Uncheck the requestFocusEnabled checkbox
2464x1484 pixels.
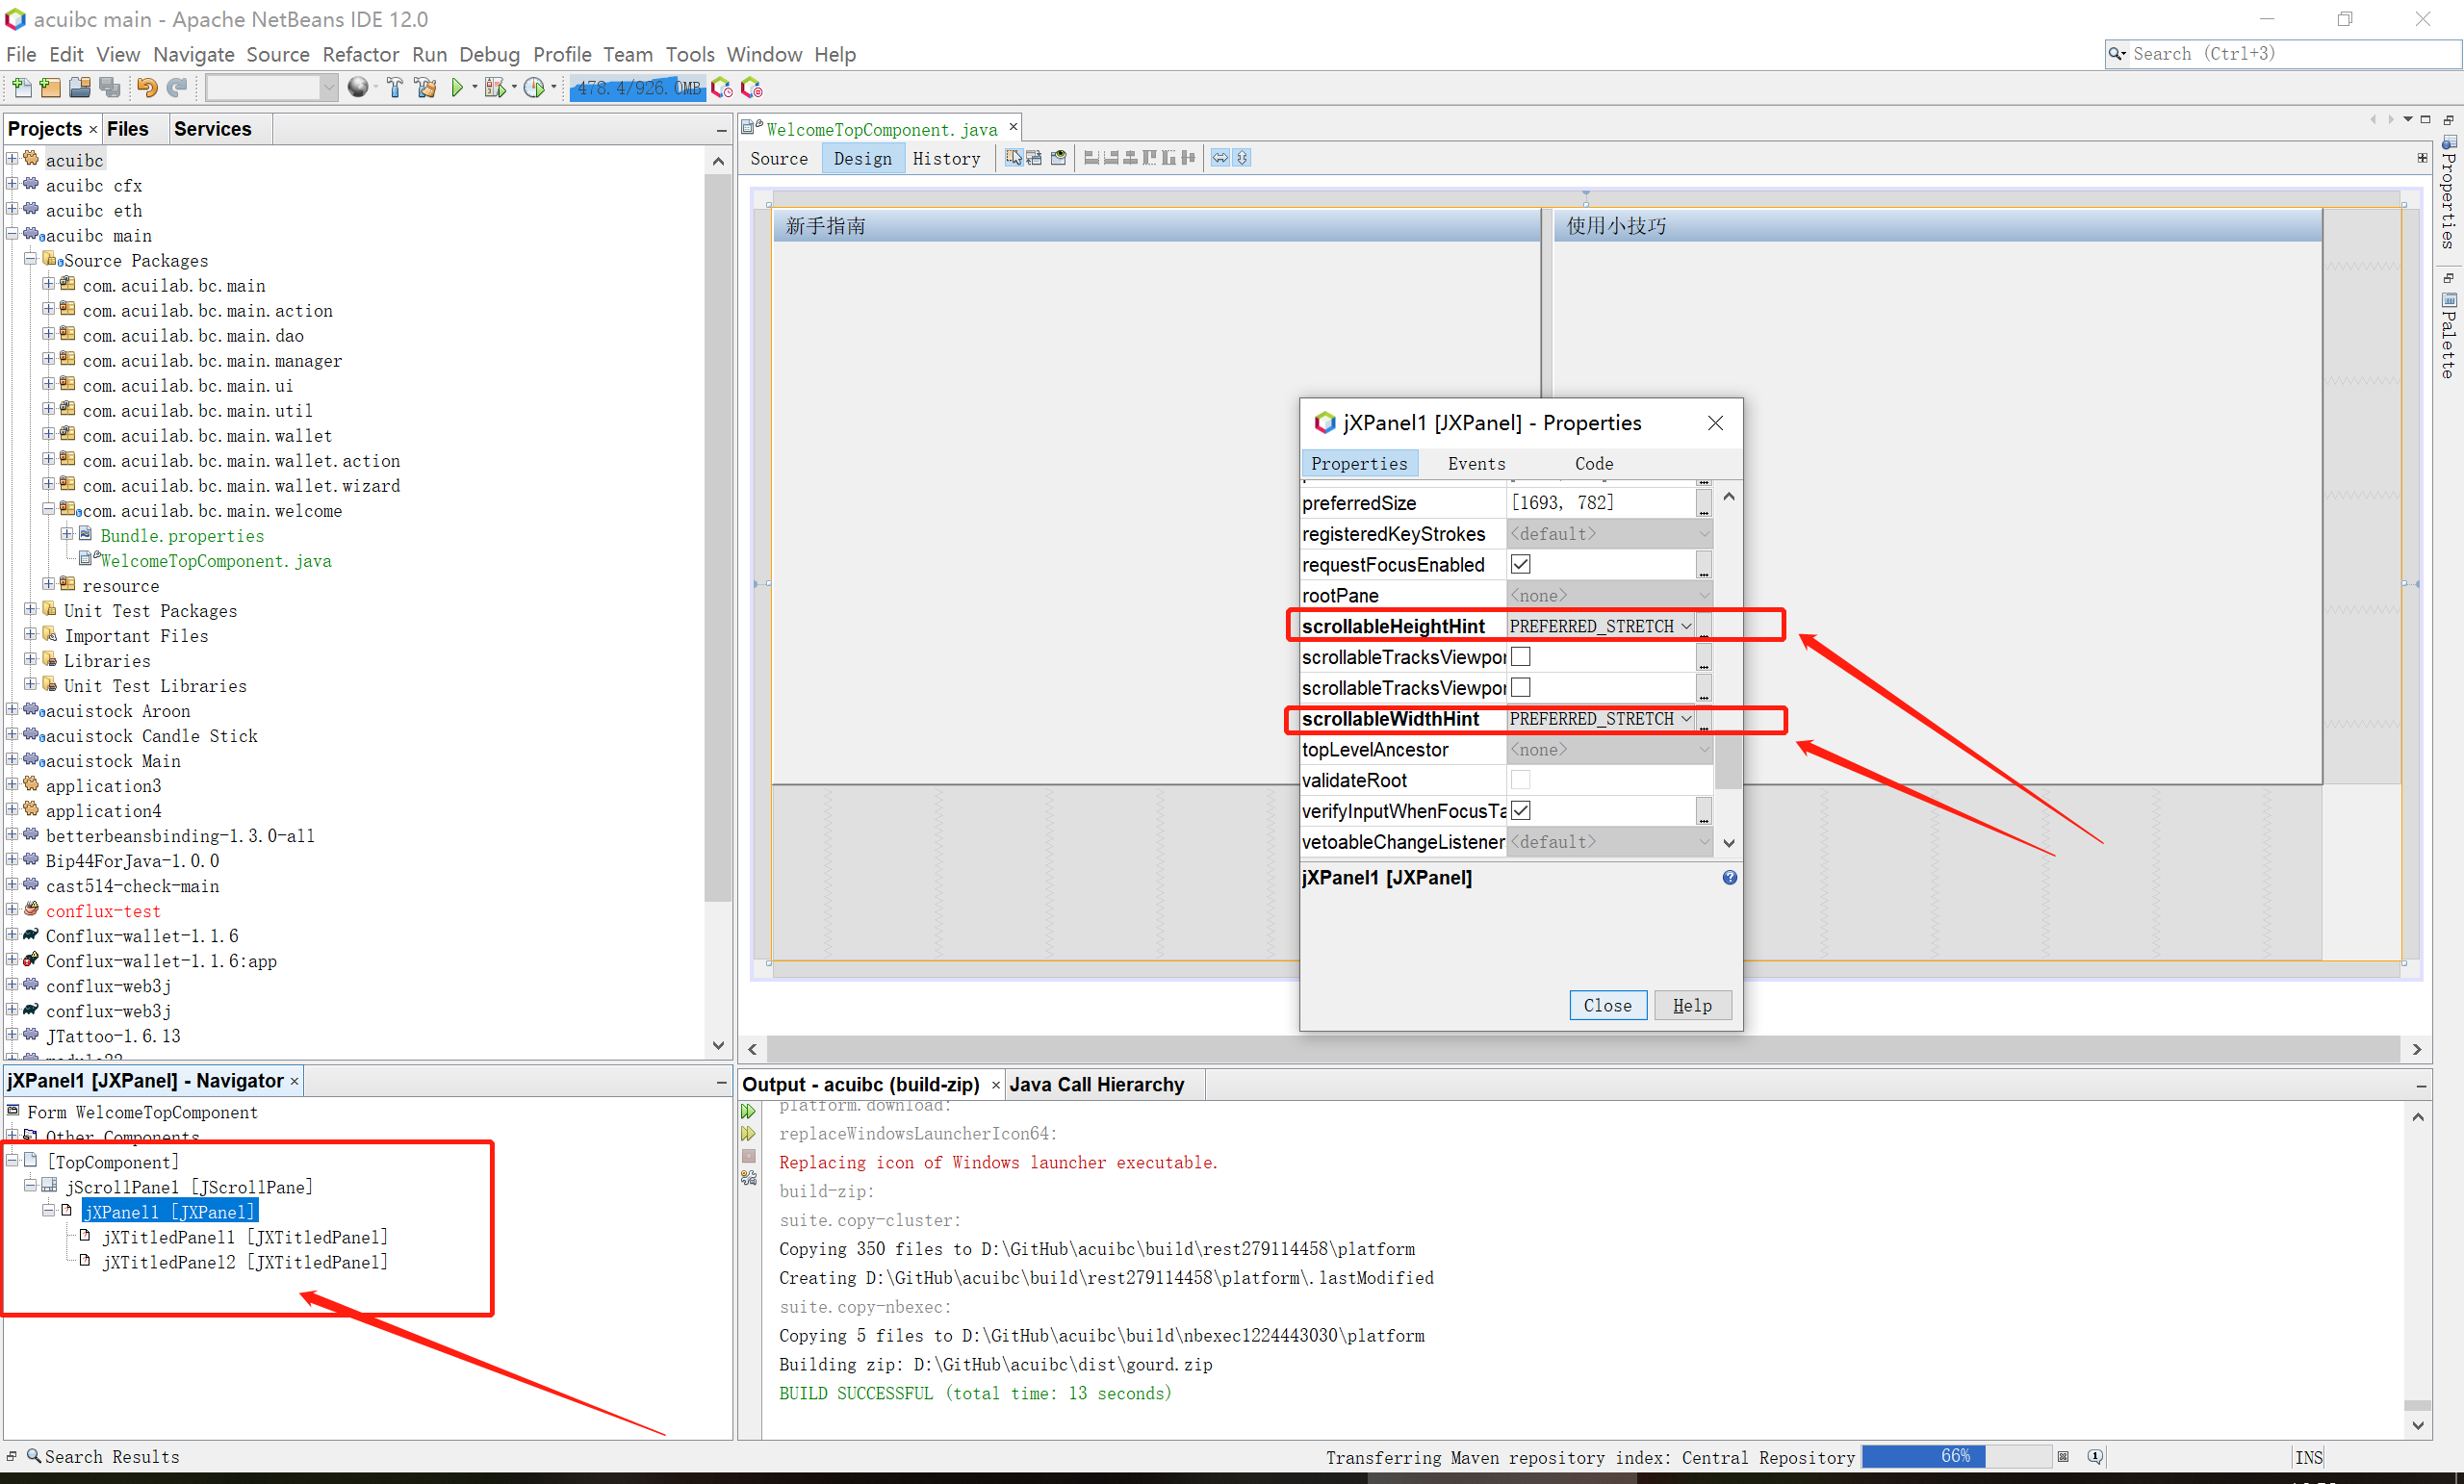coord(1520,564)
